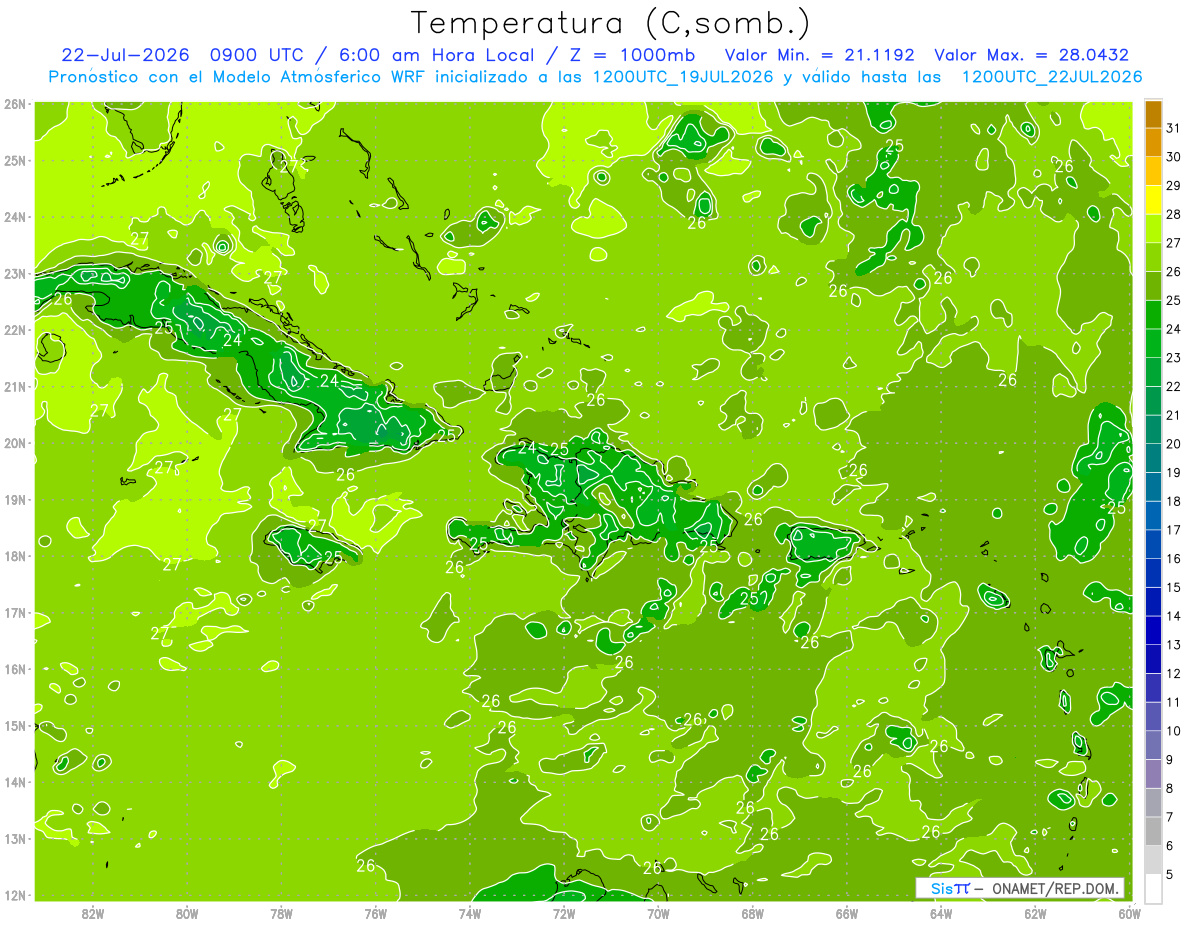Click latitude axis label '25N'
The image size is (1200, 927).
pos(16,160)
